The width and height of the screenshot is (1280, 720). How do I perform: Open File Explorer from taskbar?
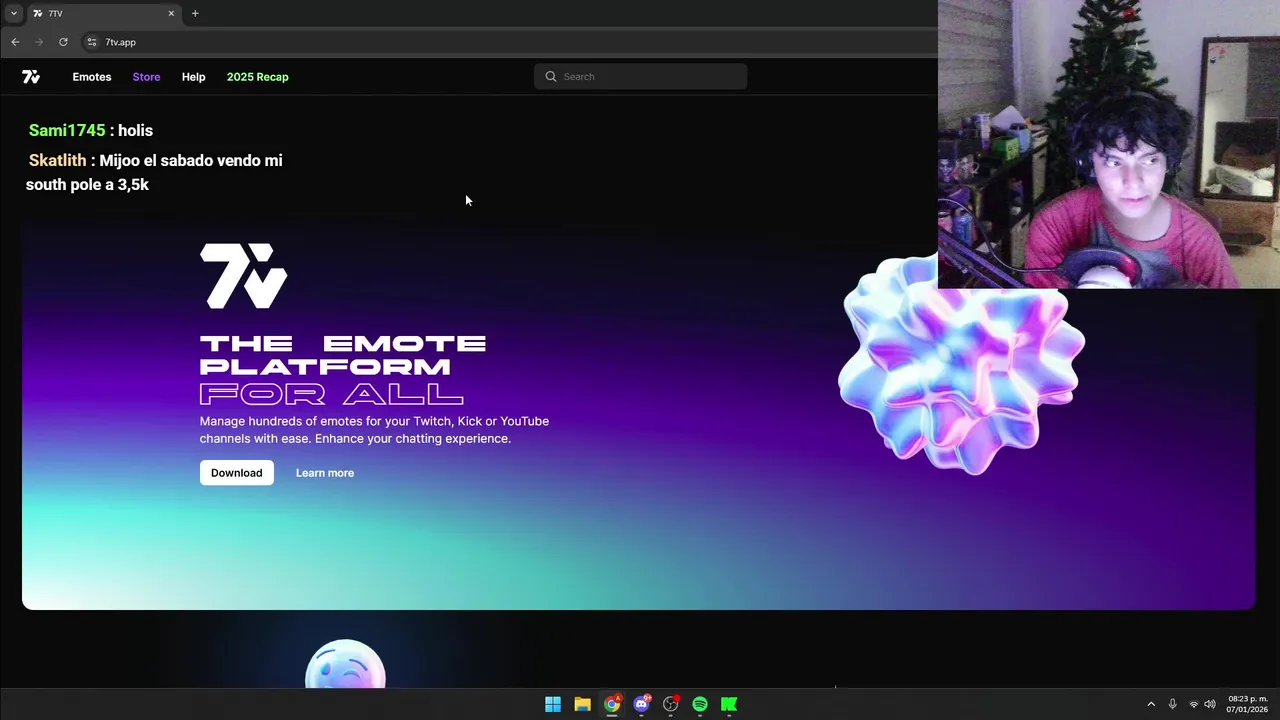[582, 705]
